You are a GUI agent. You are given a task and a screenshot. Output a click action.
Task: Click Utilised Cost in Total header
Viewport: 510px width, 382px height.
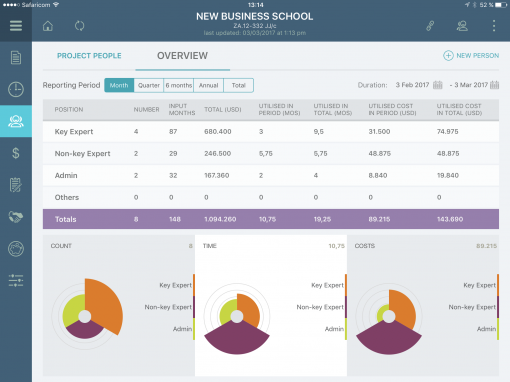coord(459,109)
